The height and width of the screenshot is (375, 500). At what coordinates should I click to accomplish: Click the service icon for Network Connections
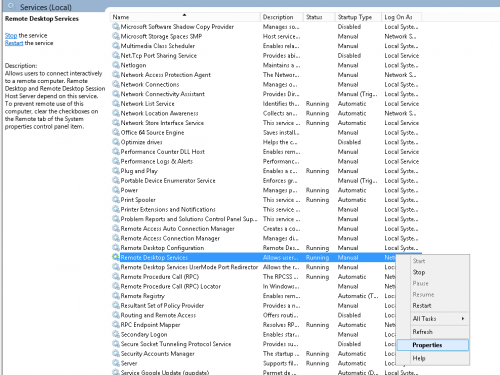pyautogui.click(x=116, y=84)
